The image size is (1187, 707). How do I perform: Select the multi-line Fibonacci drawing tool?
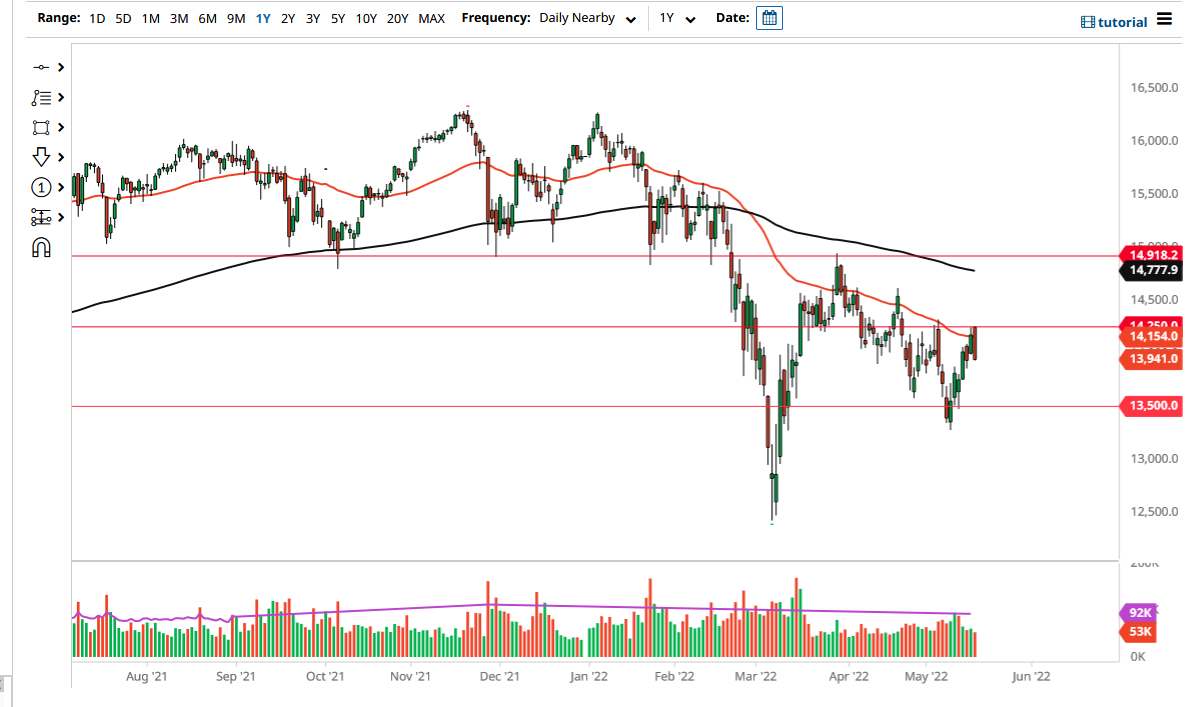point(40,97)
